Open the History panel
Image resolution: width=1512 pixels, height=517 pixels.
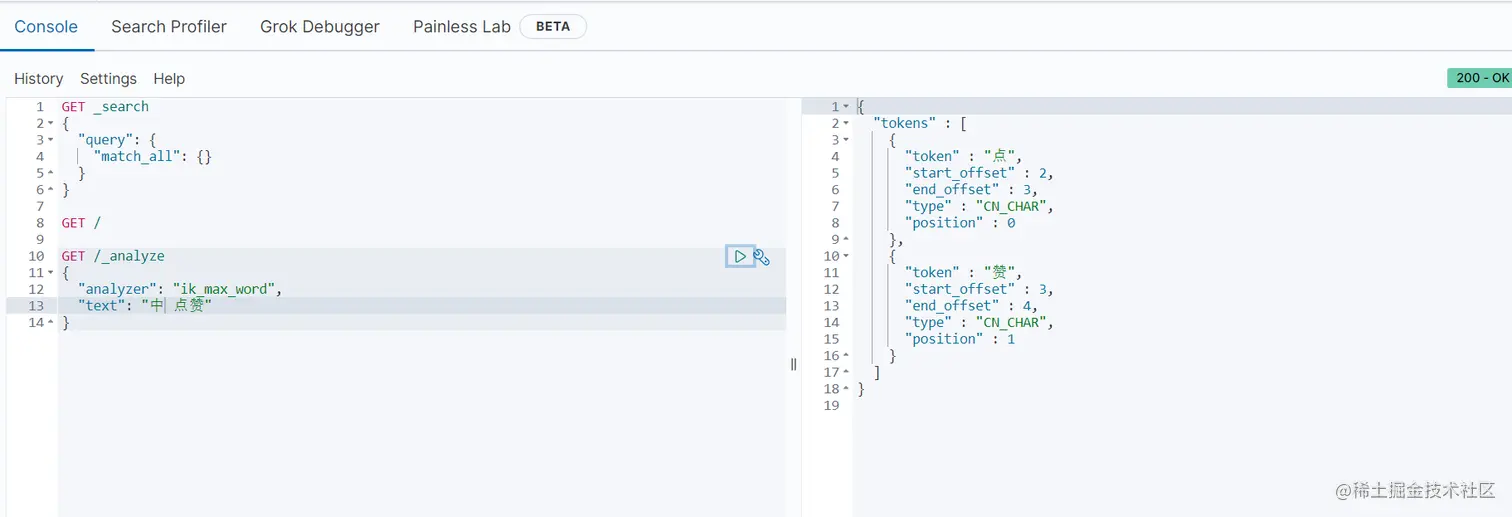coord(39,79)
